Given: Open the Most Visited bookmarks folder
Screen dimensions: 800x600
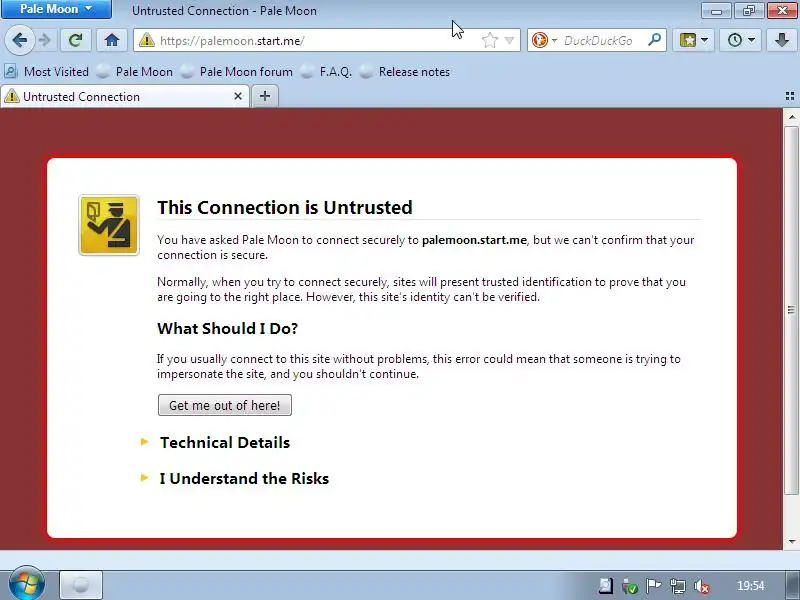Looking at the screenshot, I should [47, 71].
